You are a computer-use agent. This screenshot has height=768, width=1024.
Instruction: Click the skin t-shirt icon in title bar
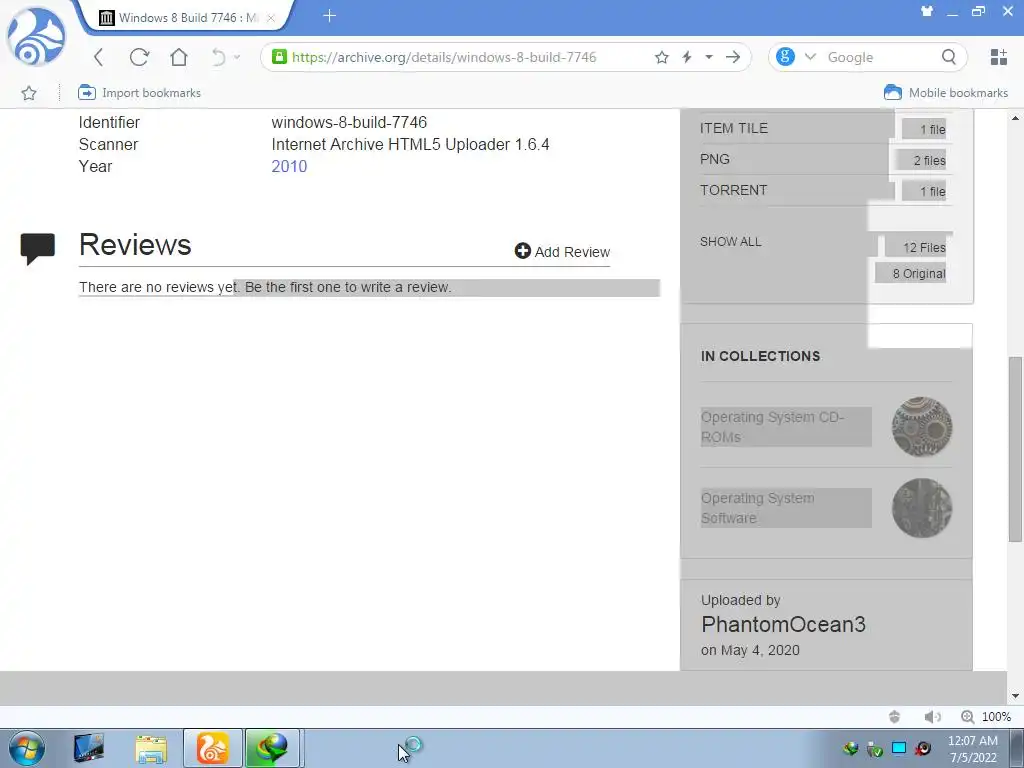click(927, 11)
